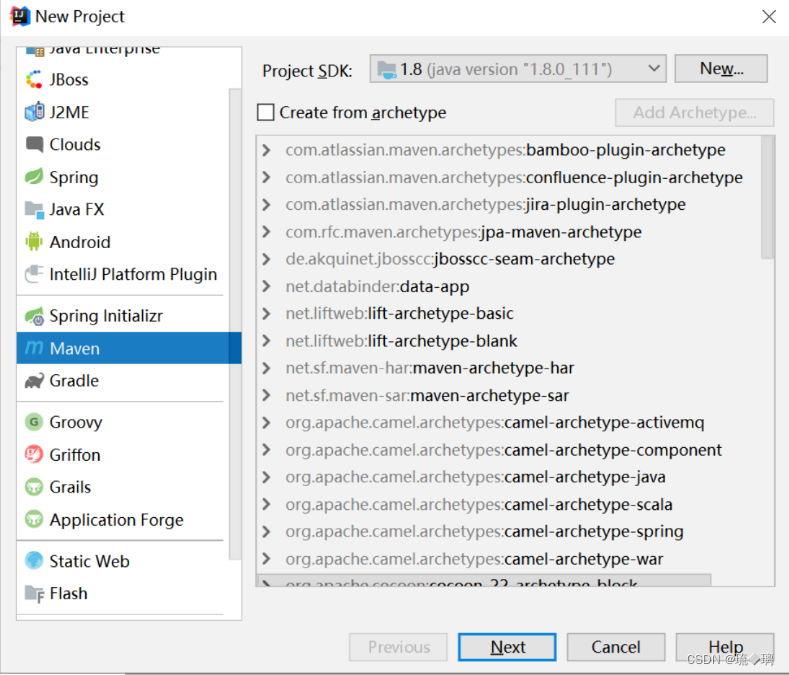Select the IntelliJ Platform Plugin type

pos(123,274)
